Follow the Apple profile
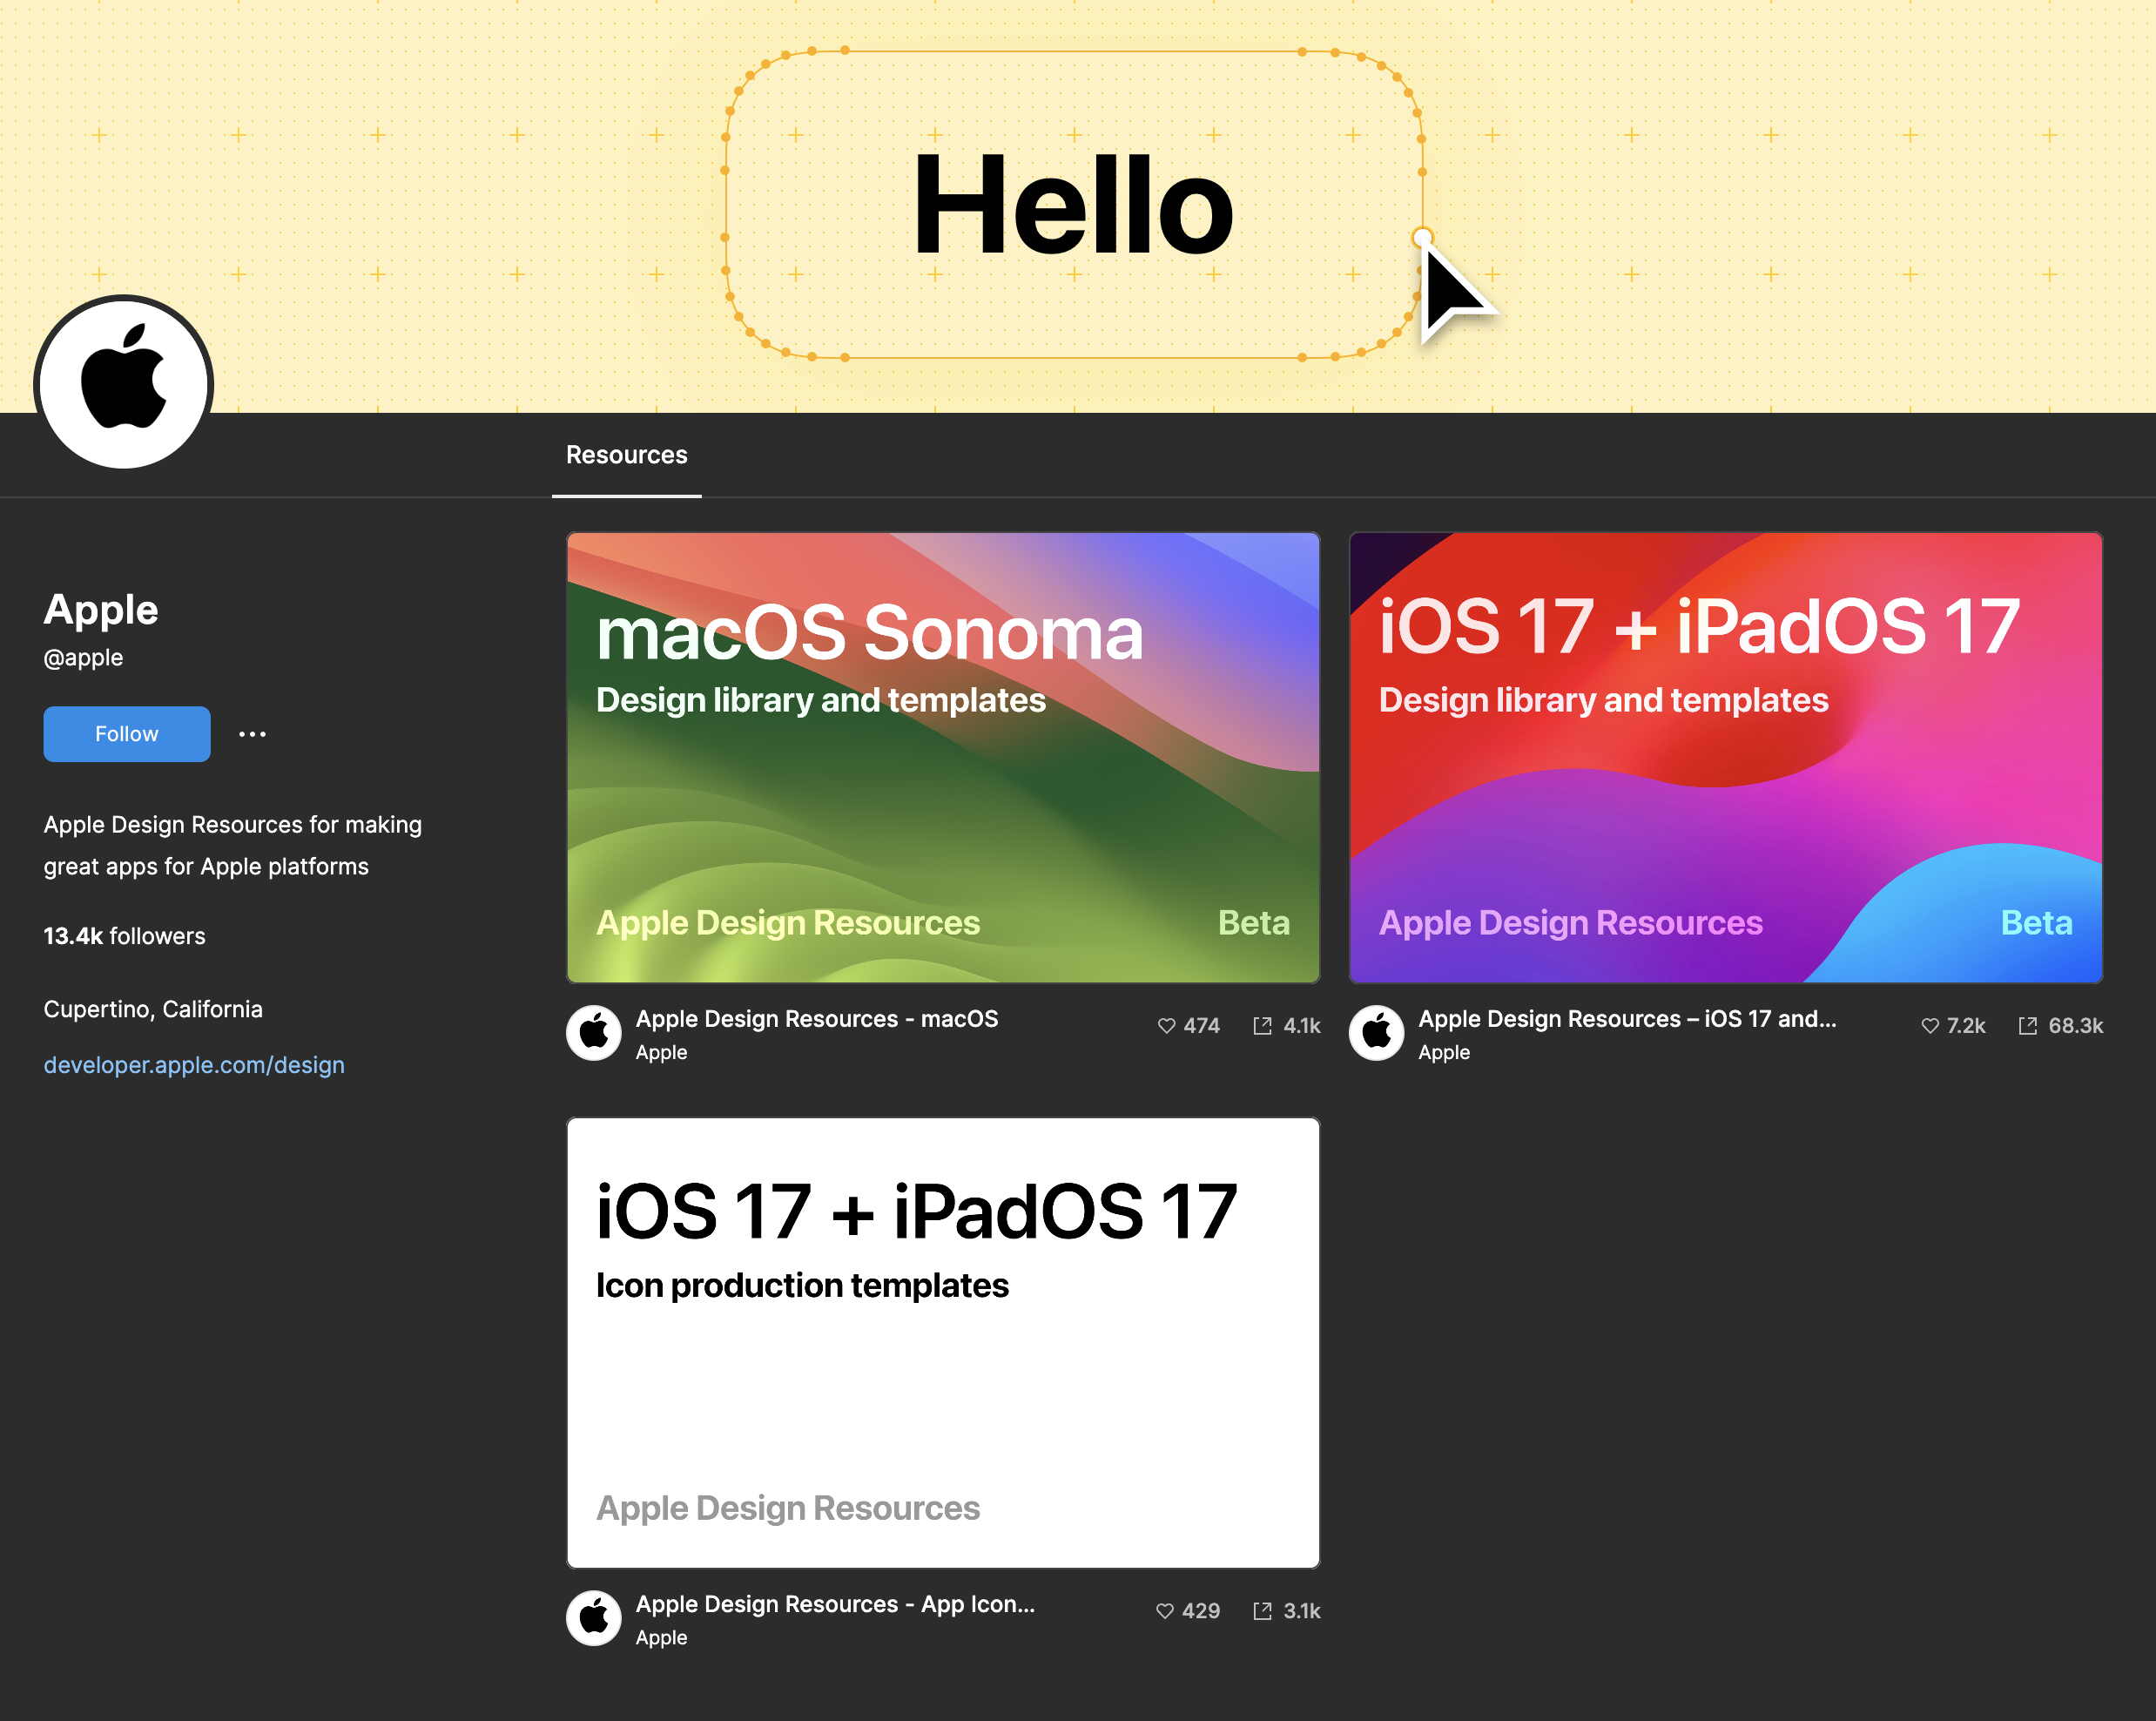The height and width of the screenshot is (1721, 2156). 127,734
